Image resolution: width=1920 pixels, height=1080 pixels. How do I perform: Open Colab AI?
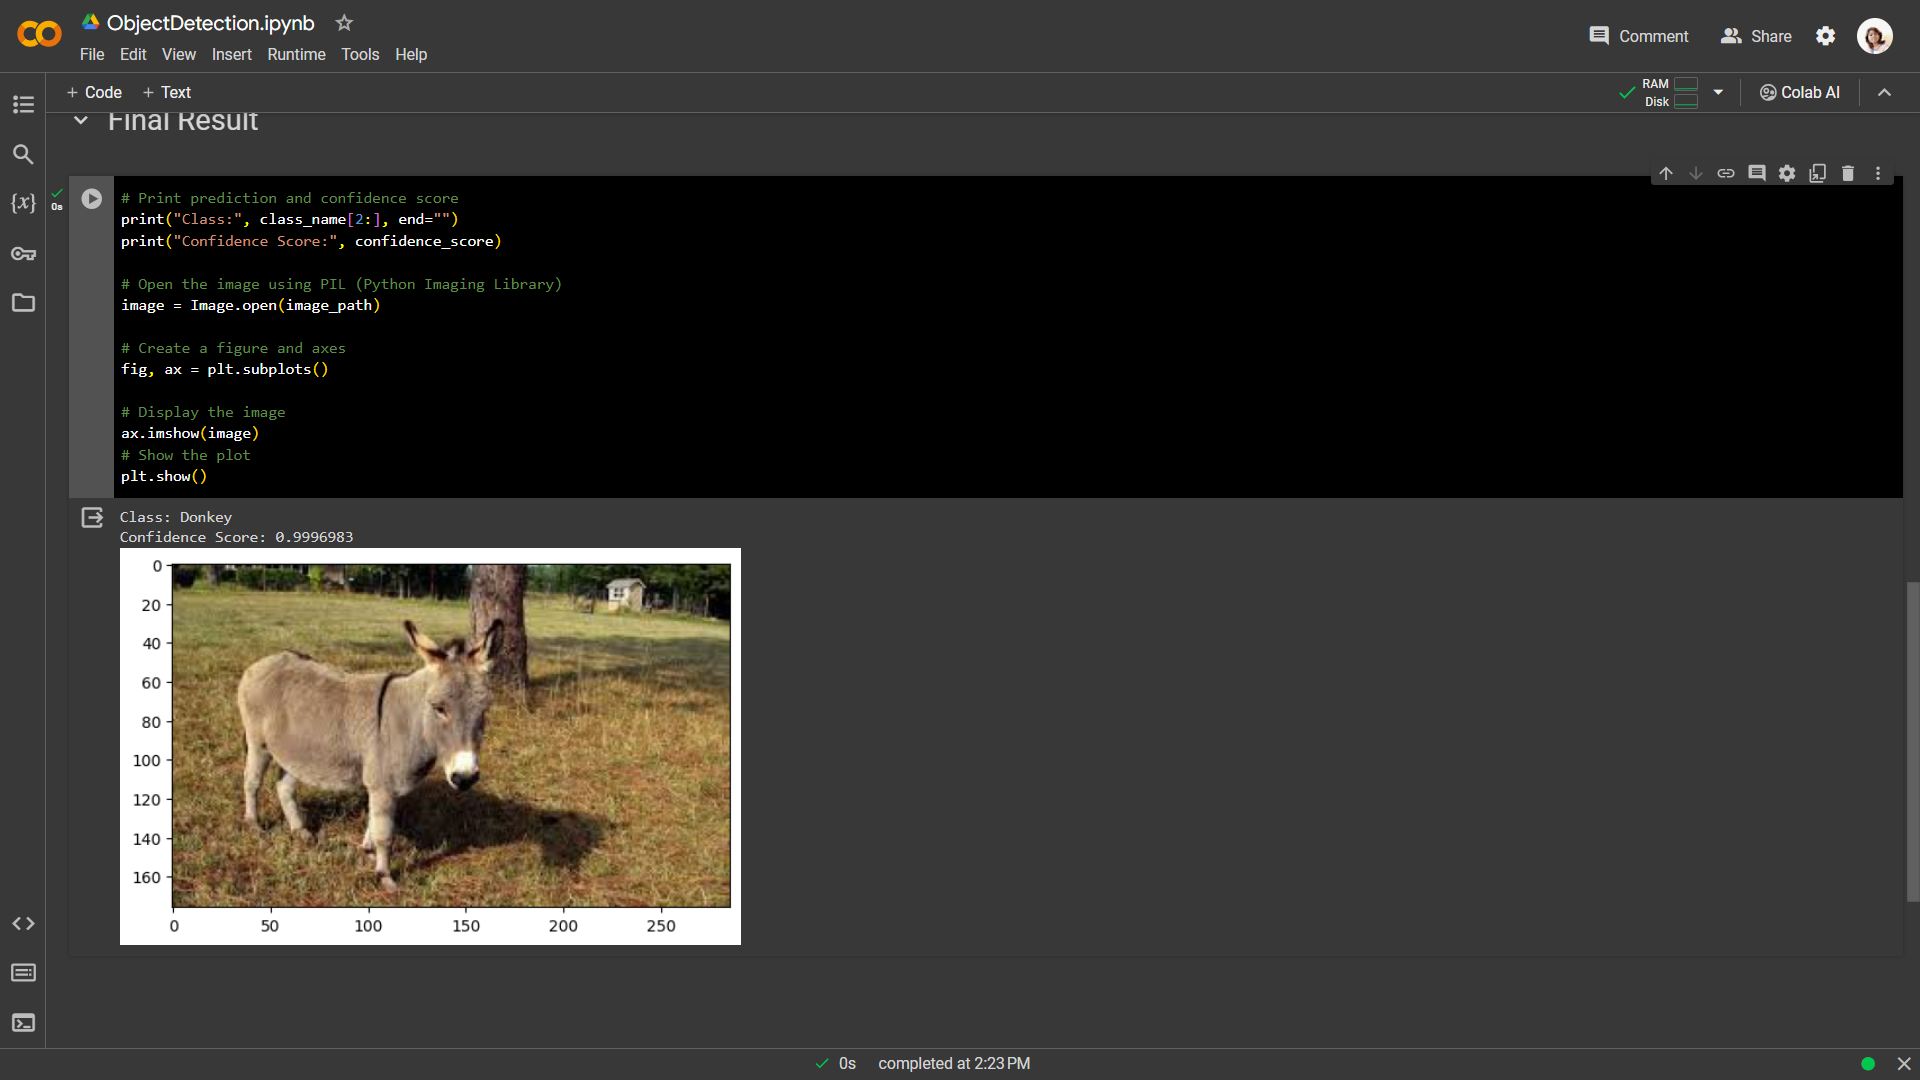point(1799,92)
